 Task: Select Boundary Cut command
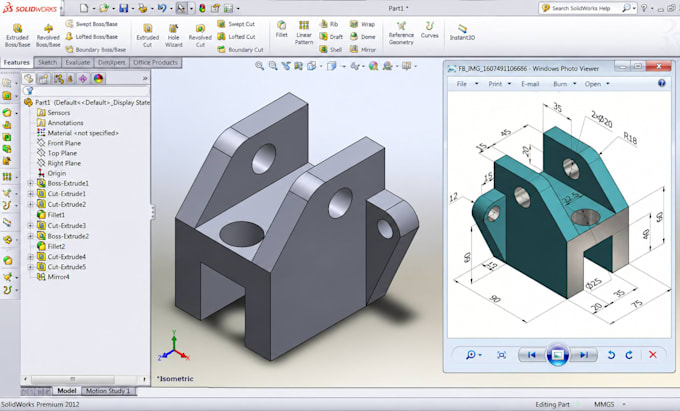(x=240, y=49)
